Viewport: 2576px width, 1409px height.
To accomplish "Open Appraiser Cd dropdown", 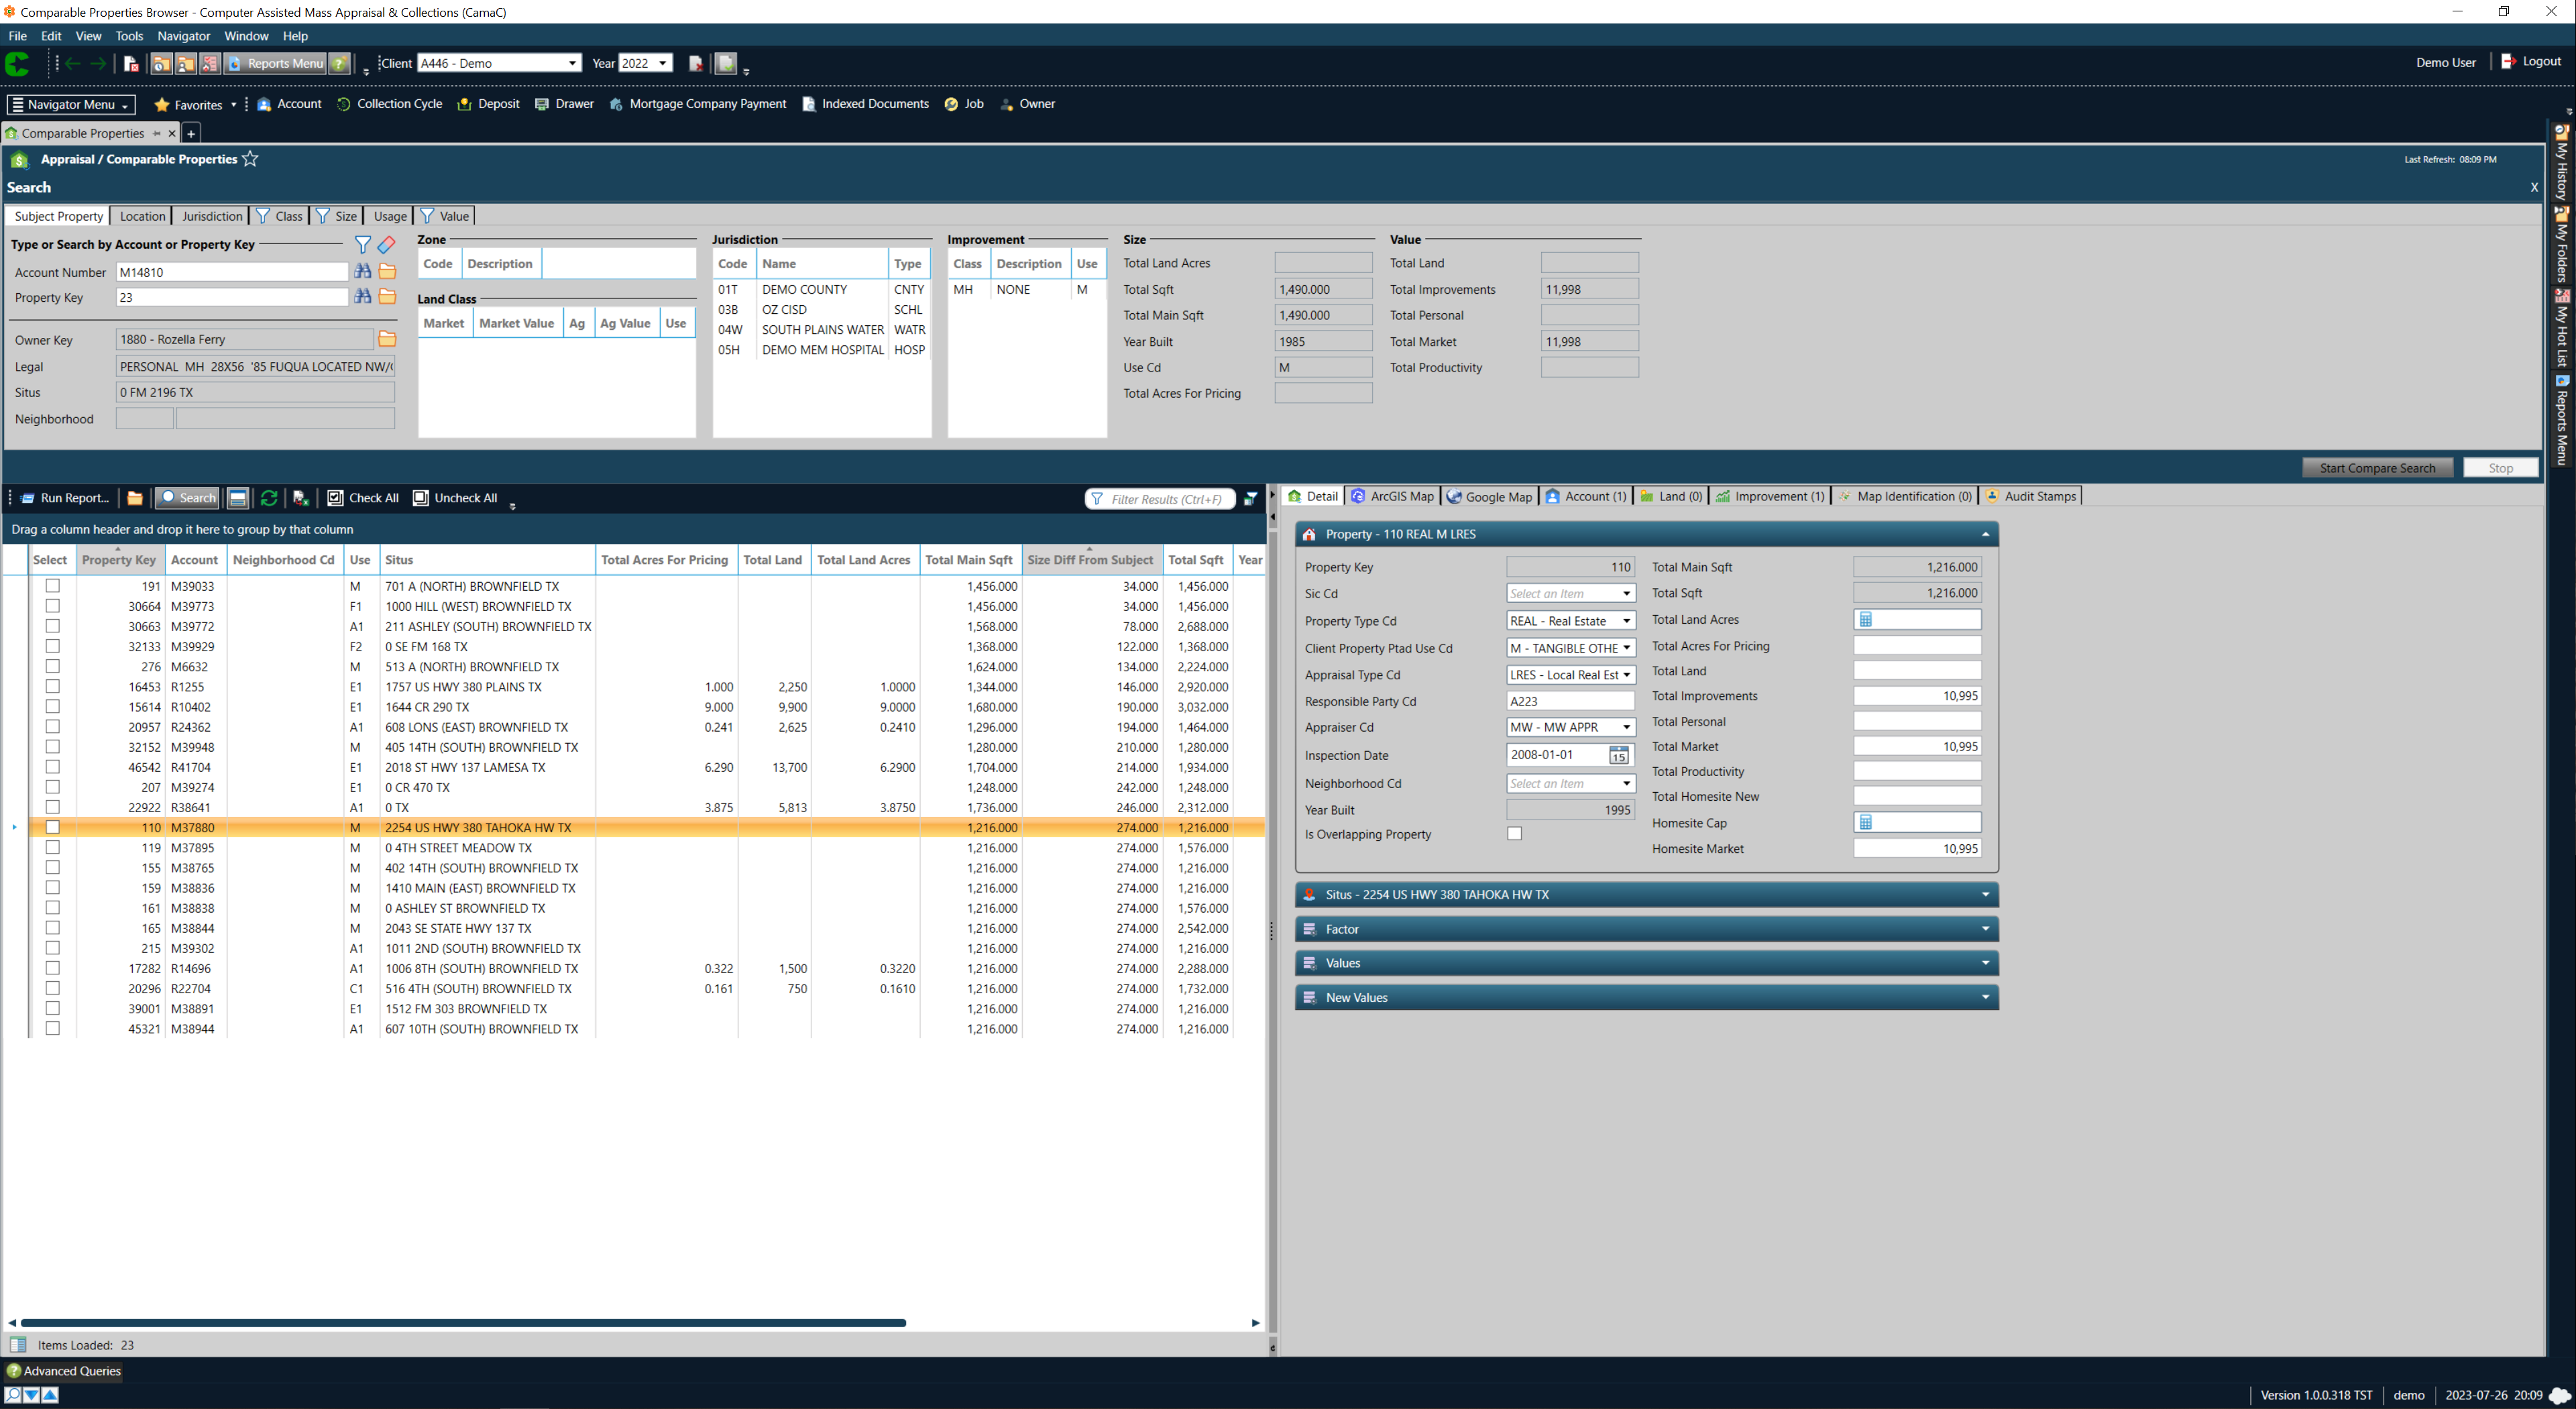I will [1570, 727].
